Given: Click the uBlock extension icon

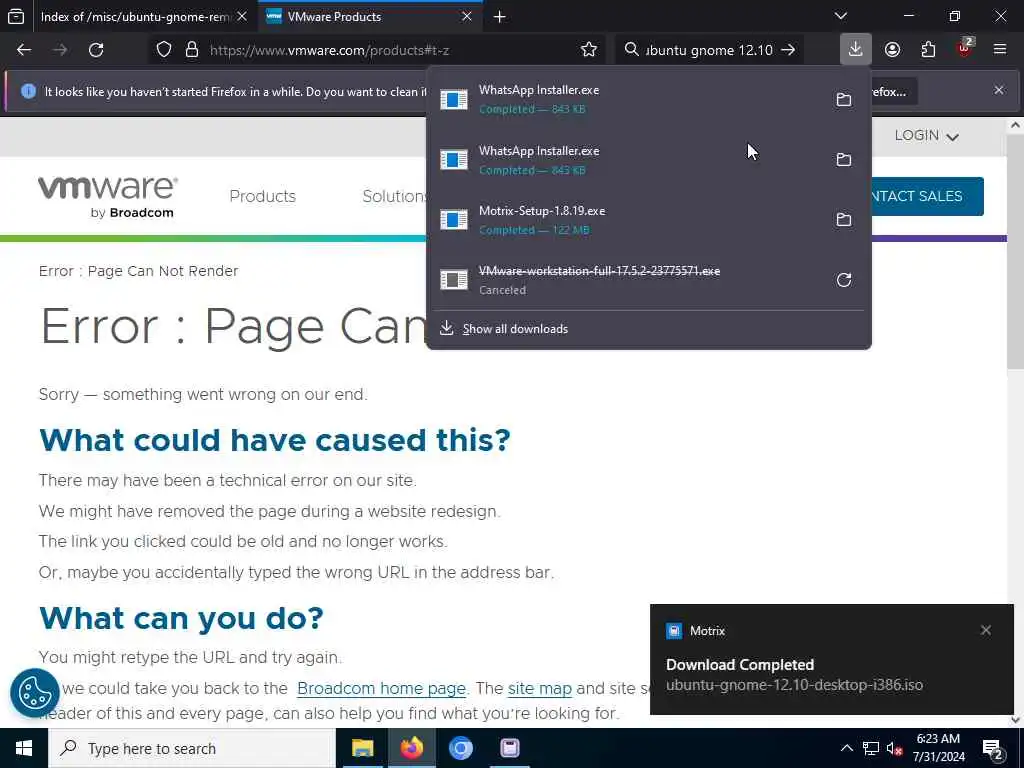Looking at the screenshot, I should (x=965, y=49).
